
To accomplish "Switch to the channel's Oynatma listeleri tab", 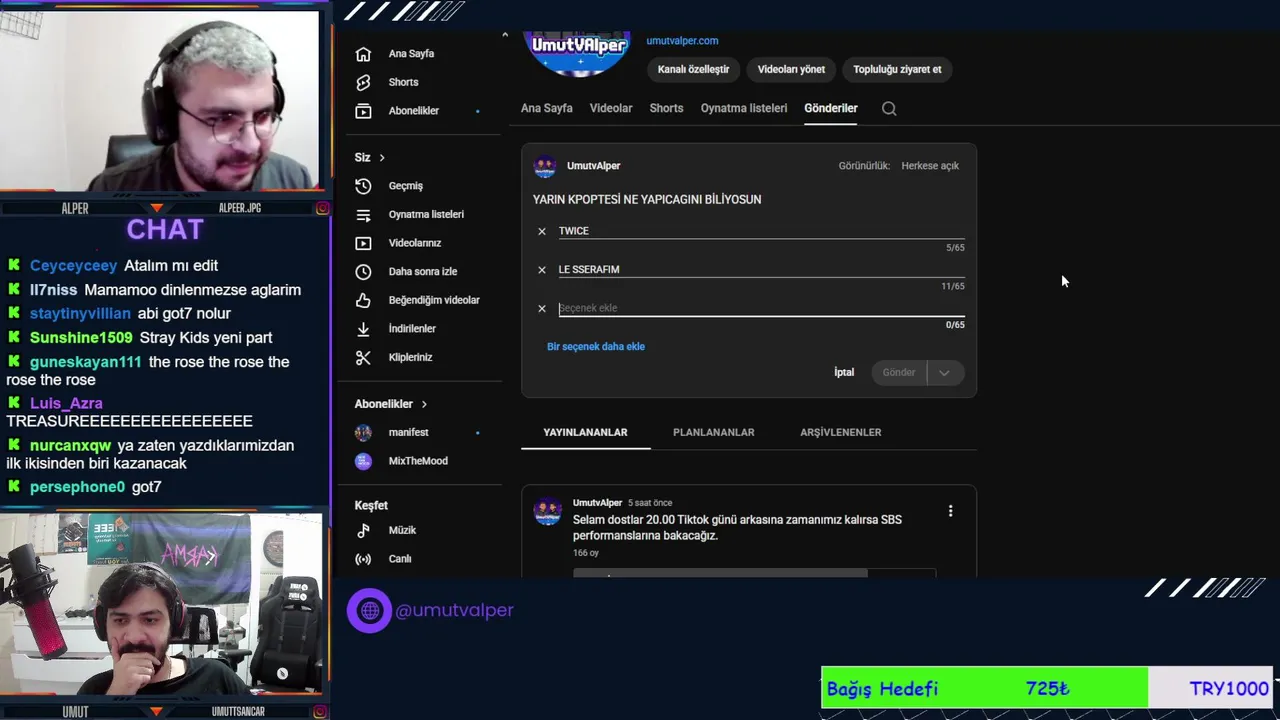I will coord(744,108).
